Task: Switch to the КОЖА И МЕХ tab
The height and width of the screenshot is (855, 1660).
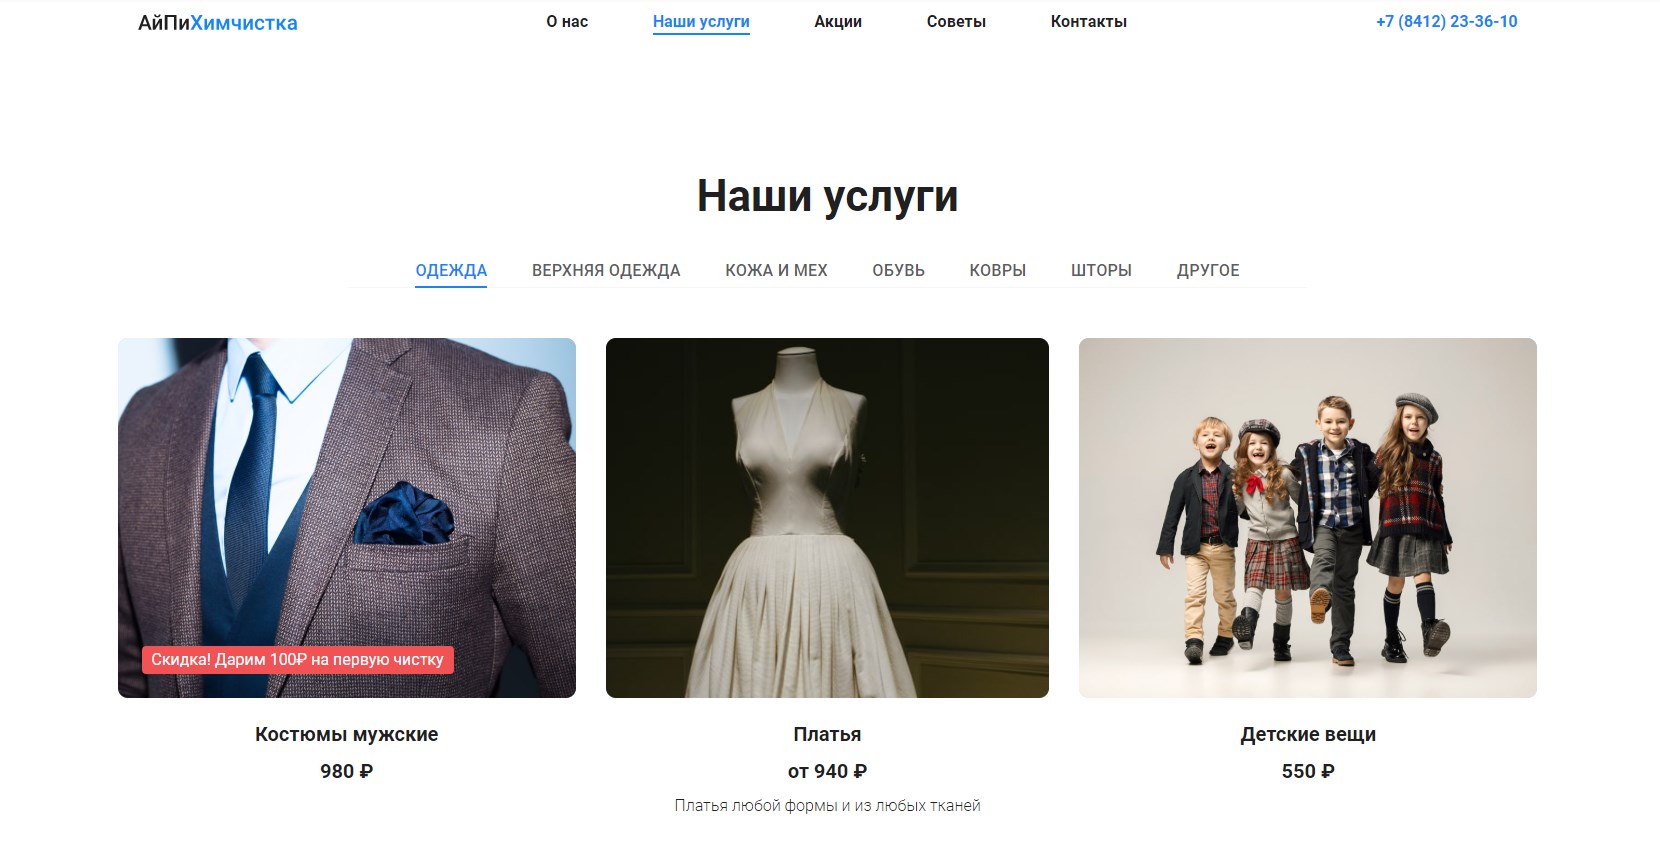Action: (x=776, y=270)
